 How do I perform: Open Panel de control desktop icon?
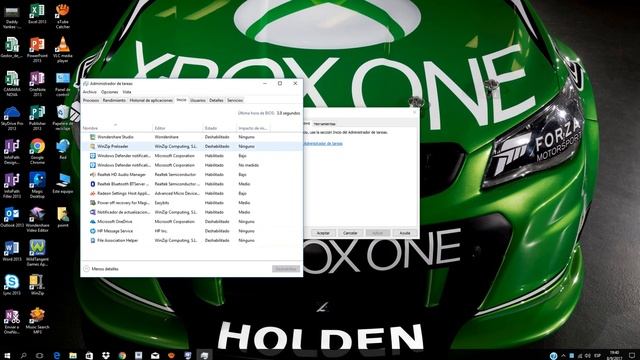click(62, 84)
